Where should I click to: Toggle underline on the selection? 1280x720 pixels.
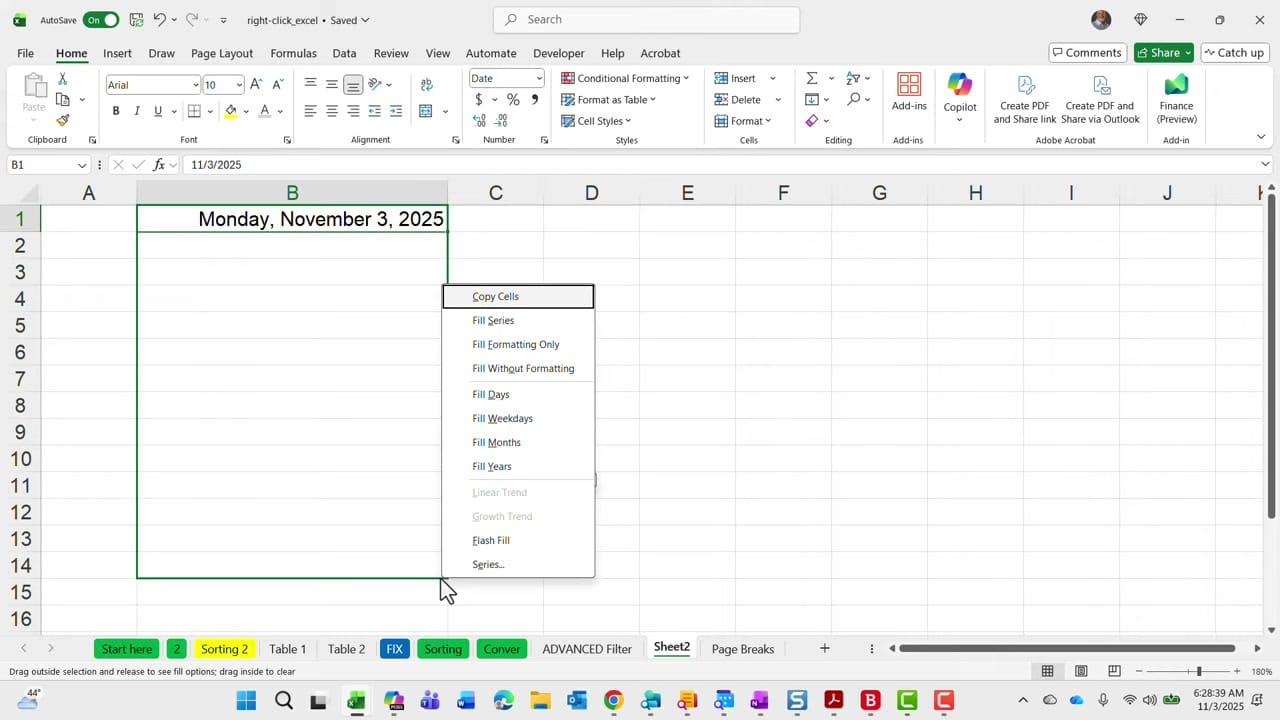(157, 110)
